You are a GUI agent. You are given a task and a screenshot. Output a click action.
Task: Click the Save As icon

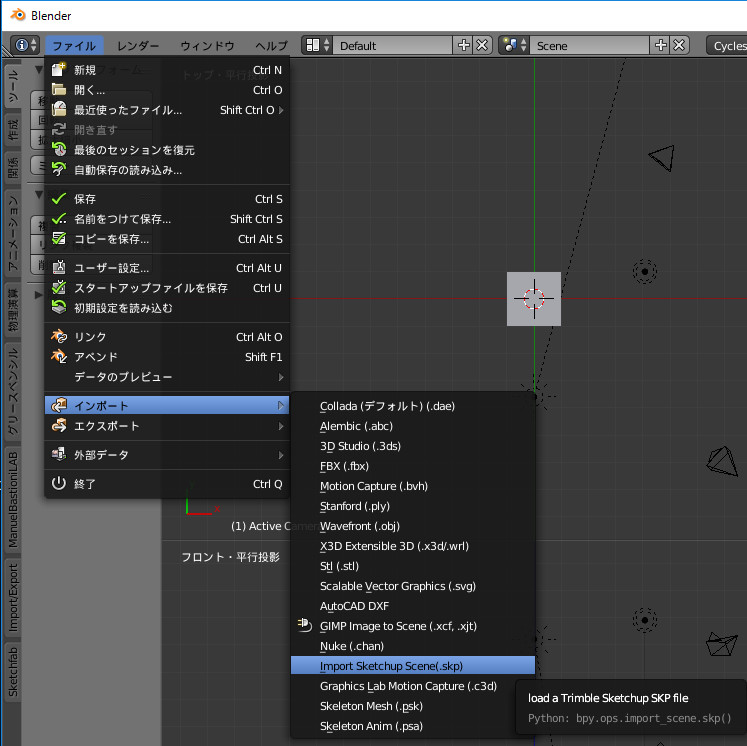click(59, 219)
